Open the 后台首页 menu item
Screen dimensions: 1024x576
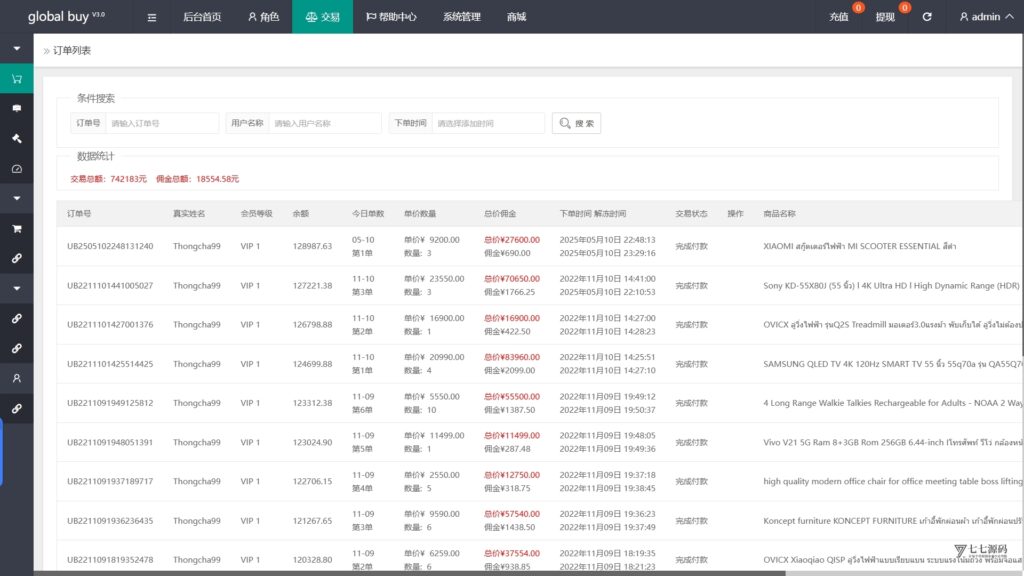(202, 17)
